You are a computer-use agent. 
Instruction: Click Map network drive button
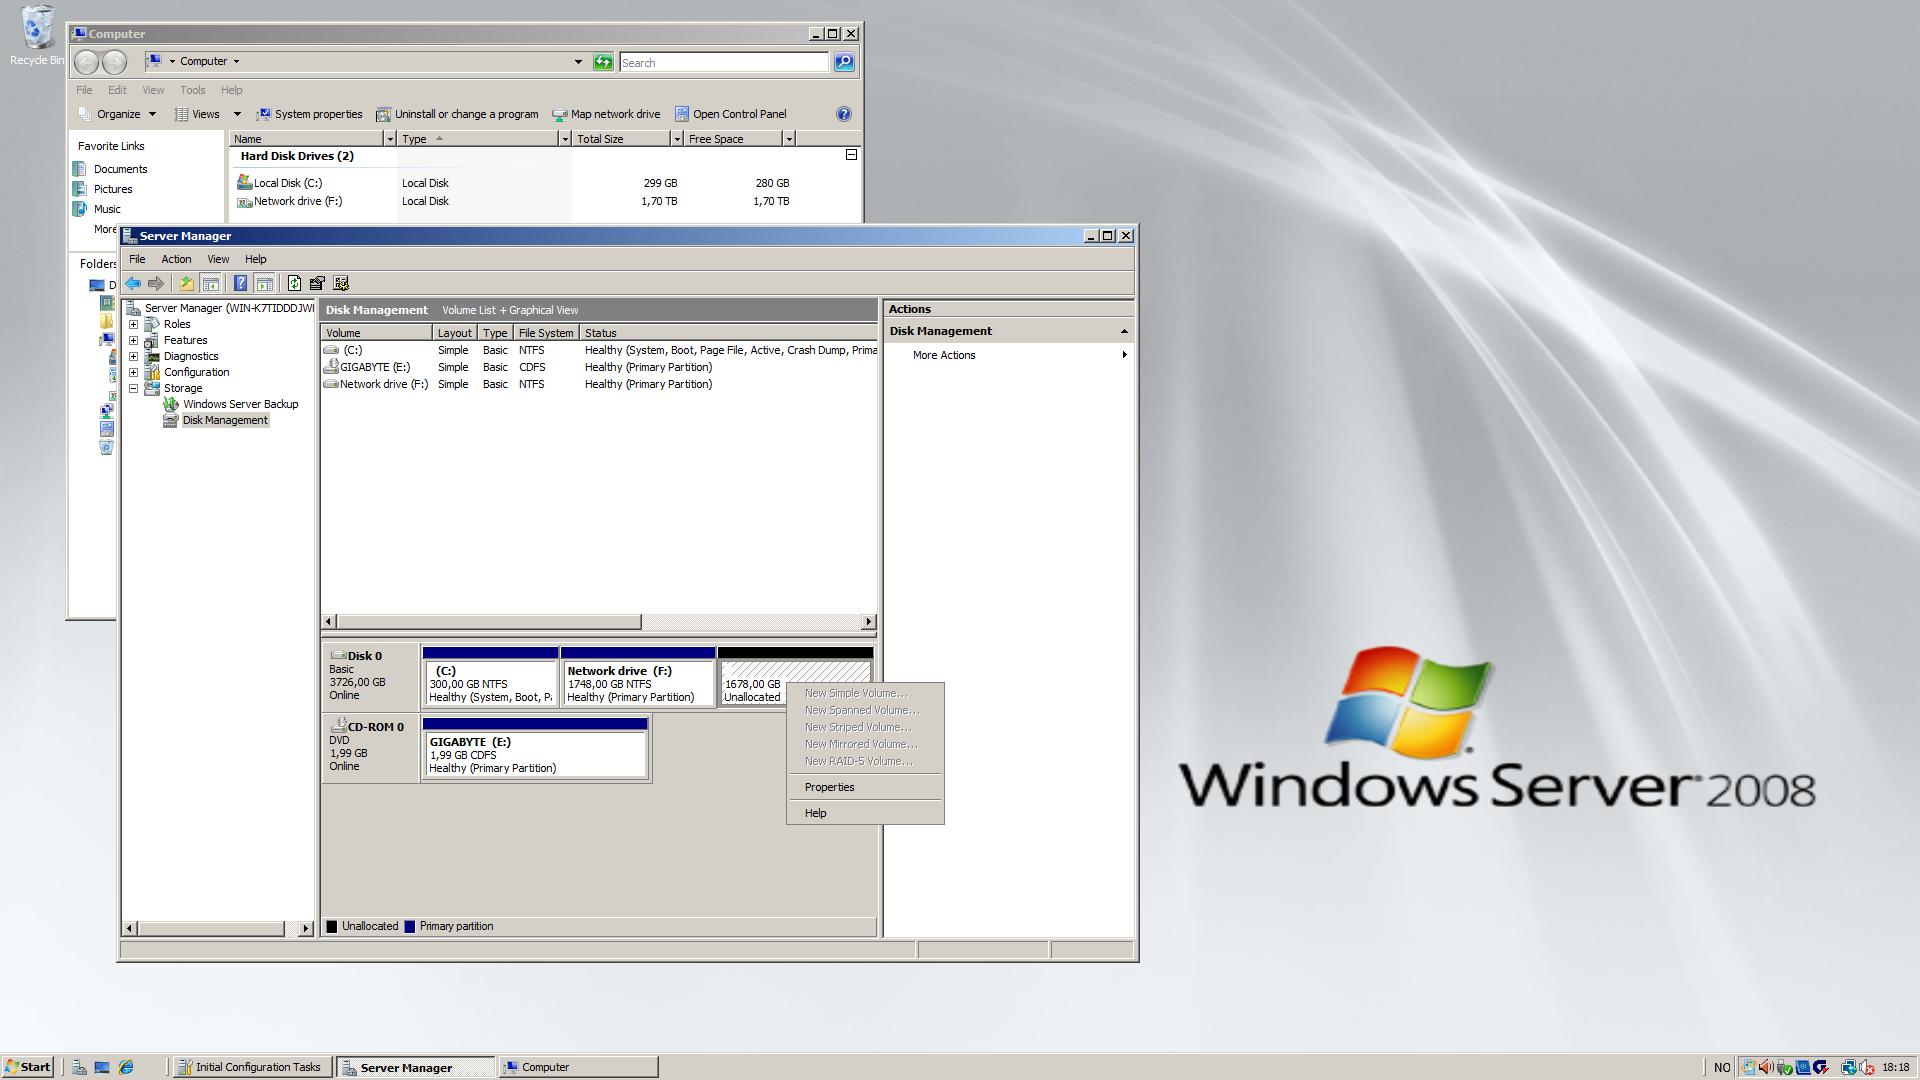pos(606,114)
